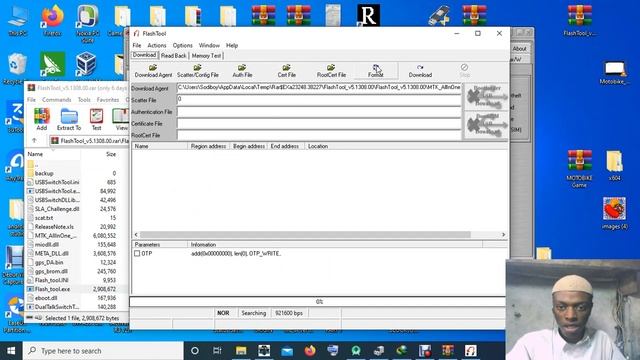Select the Download tab
This screenshot has width=640, height=360.
[144, 55]
